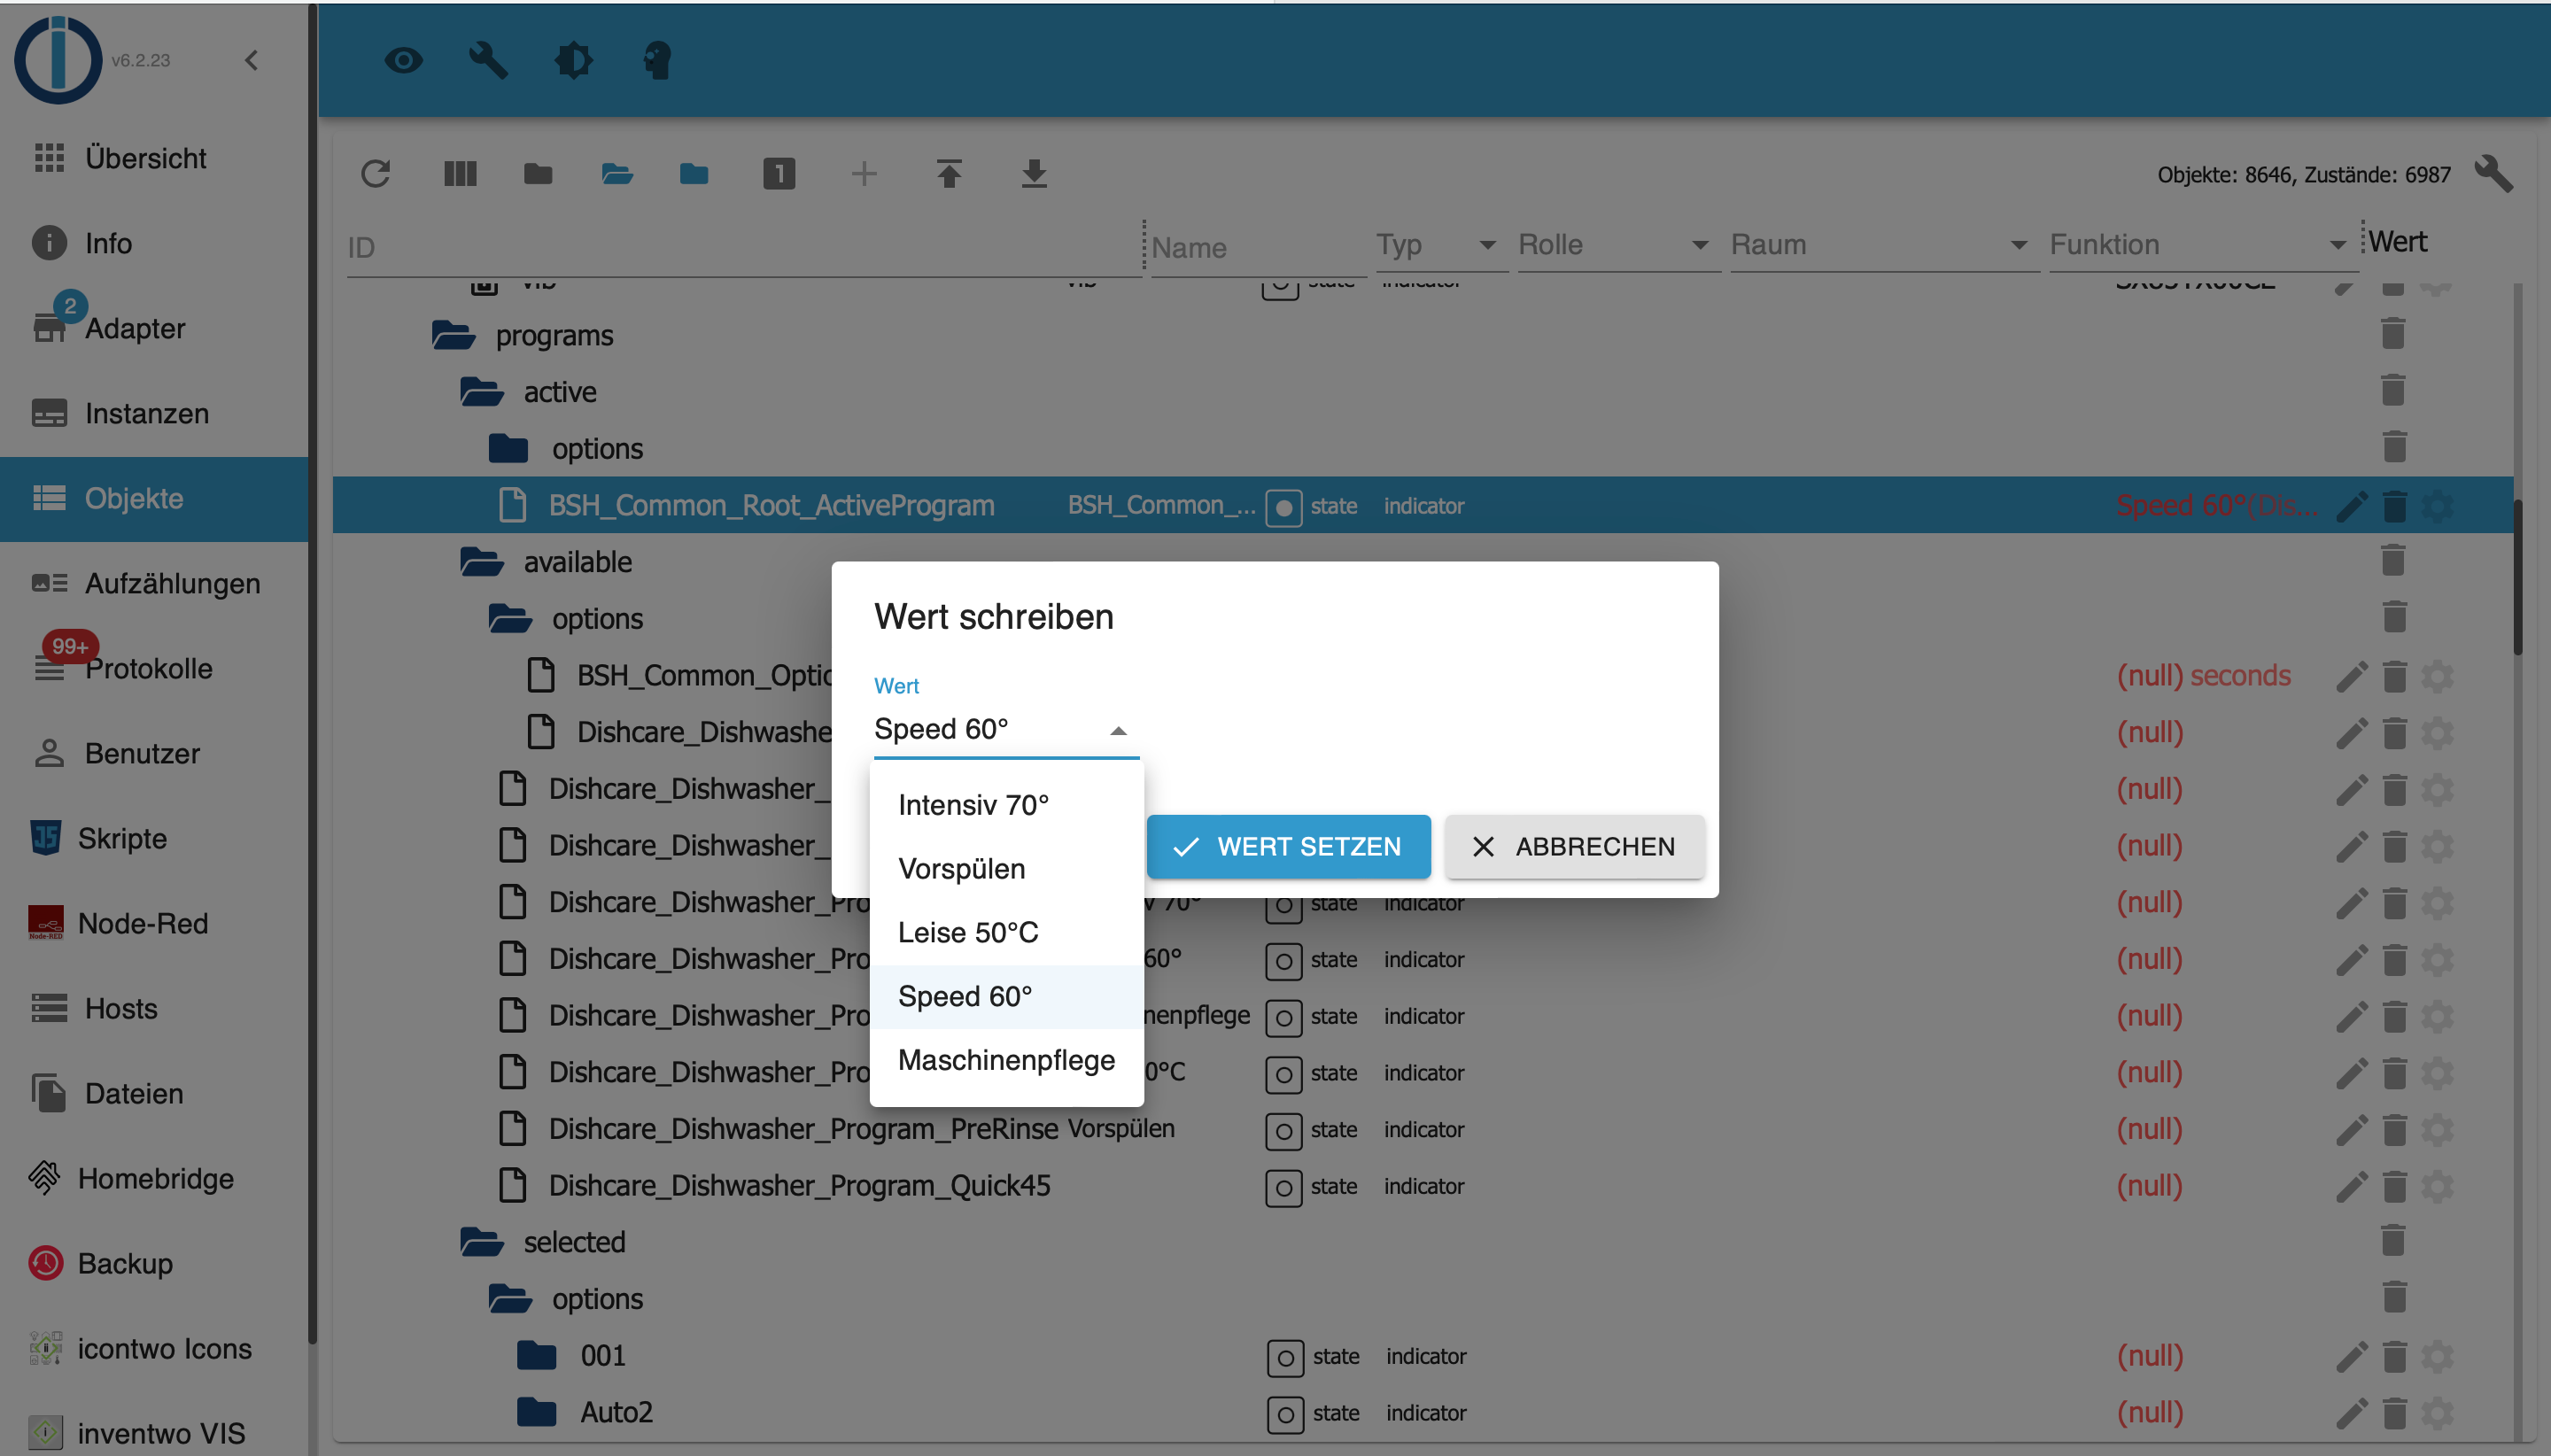Open Instanzen in sidebar

point(155,413)
